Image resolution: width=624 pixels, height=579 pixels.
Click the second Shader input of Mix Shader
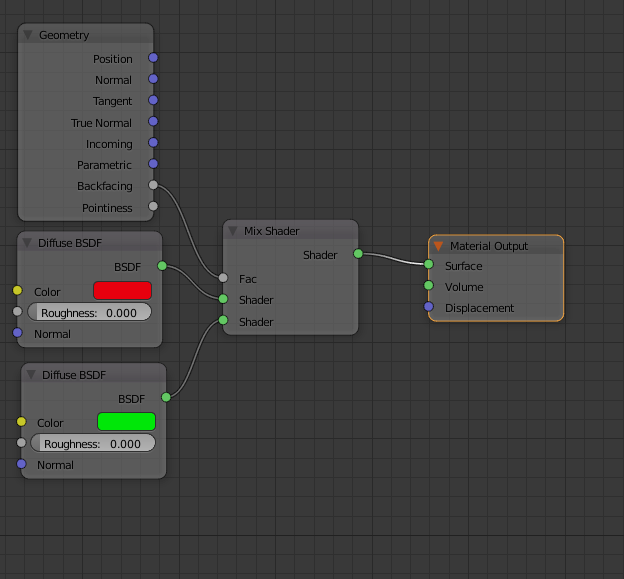pyautogui.click(x=223, y=320)
